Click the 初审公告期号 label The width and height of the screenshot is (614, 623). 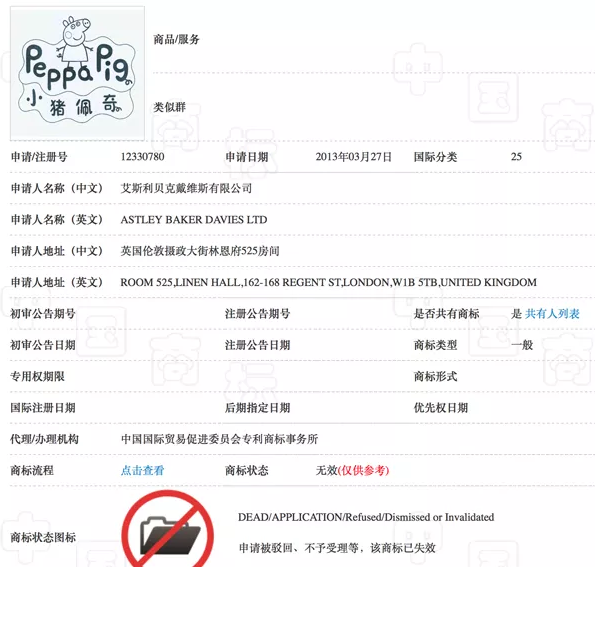43,314
